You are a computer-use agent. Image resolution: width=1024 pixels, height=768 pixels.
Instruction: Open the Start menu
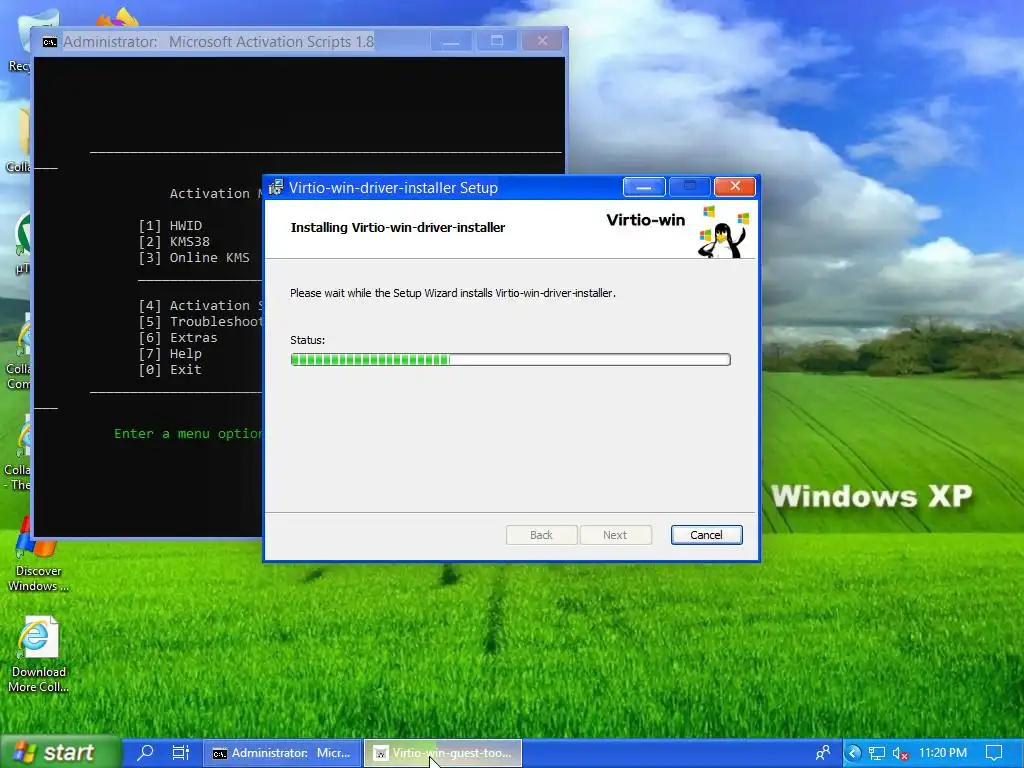[x=60, y=752]
